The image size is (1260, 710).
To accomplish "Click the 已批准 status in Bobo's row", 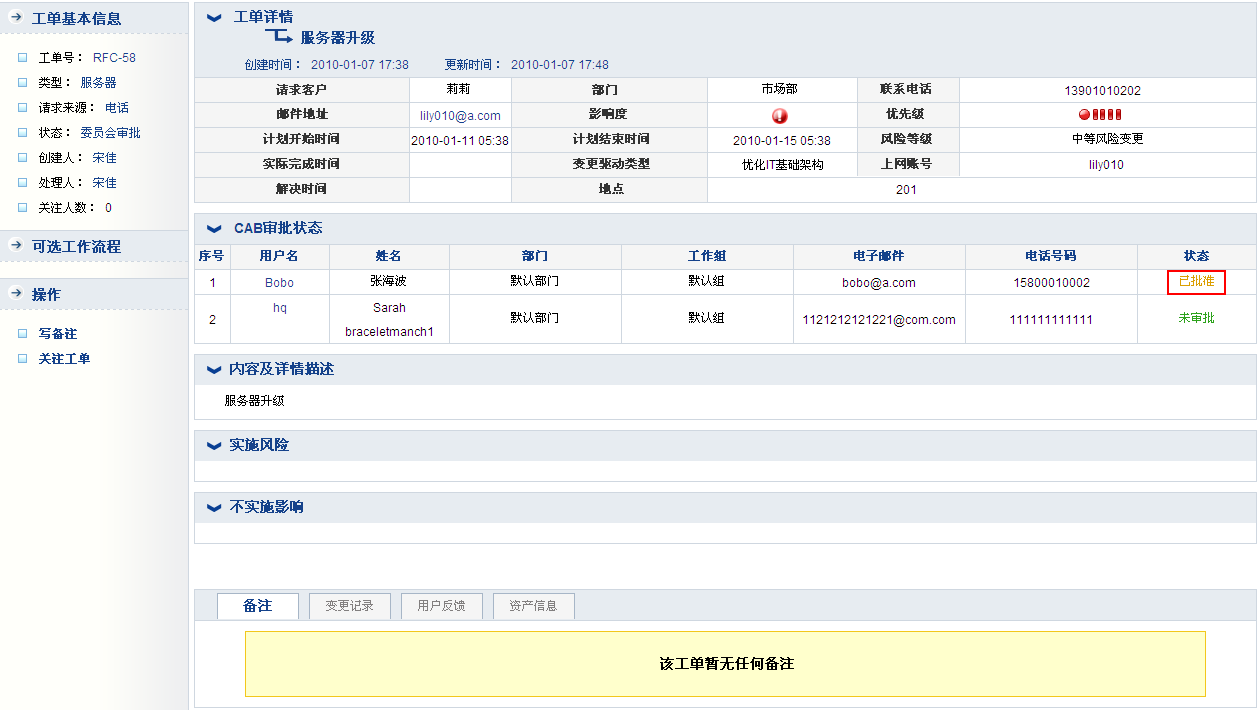I will tap(1196, 282).
